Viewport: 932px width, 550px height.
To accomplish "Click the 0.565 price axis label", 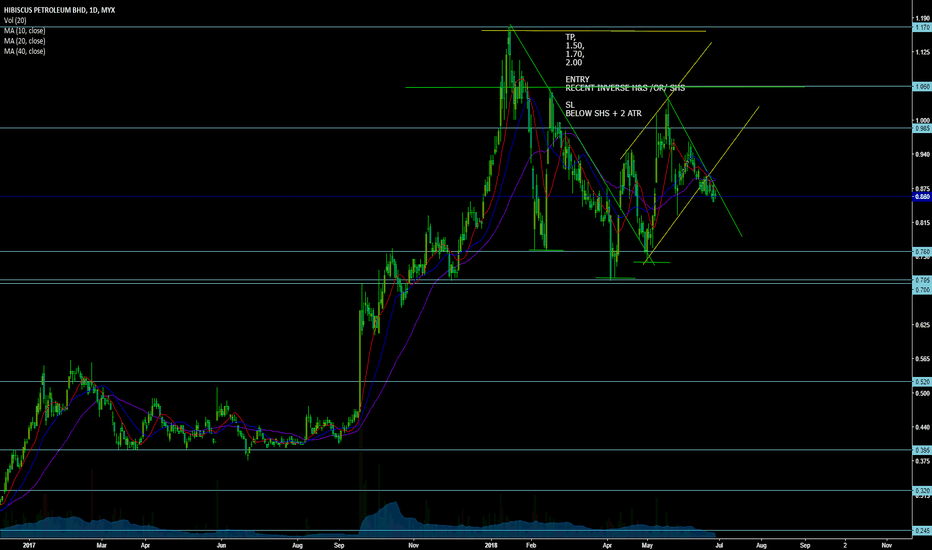I will point(922,359).
